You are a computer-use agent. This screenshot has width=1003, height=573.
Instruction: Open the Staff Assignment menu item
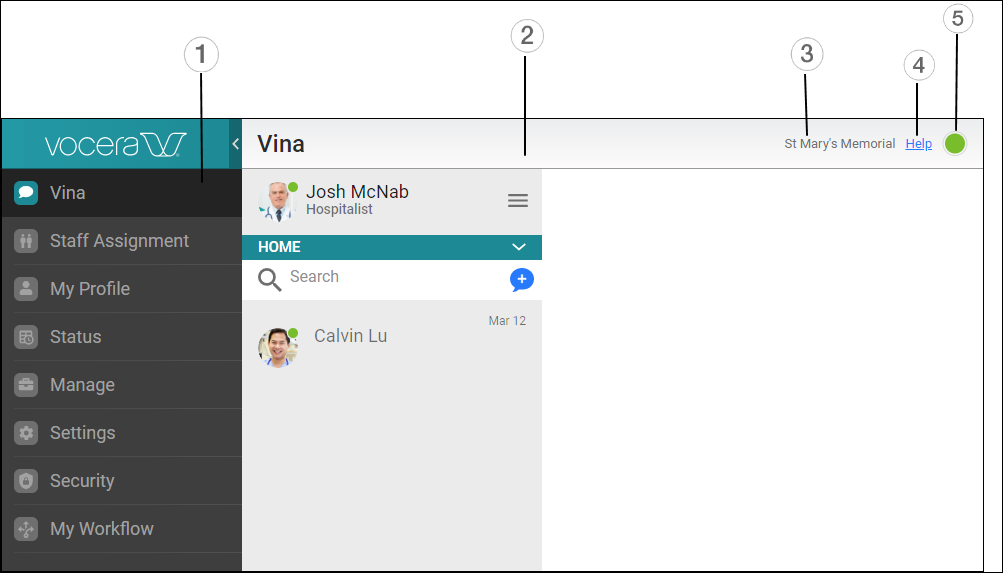pos(119,241)
